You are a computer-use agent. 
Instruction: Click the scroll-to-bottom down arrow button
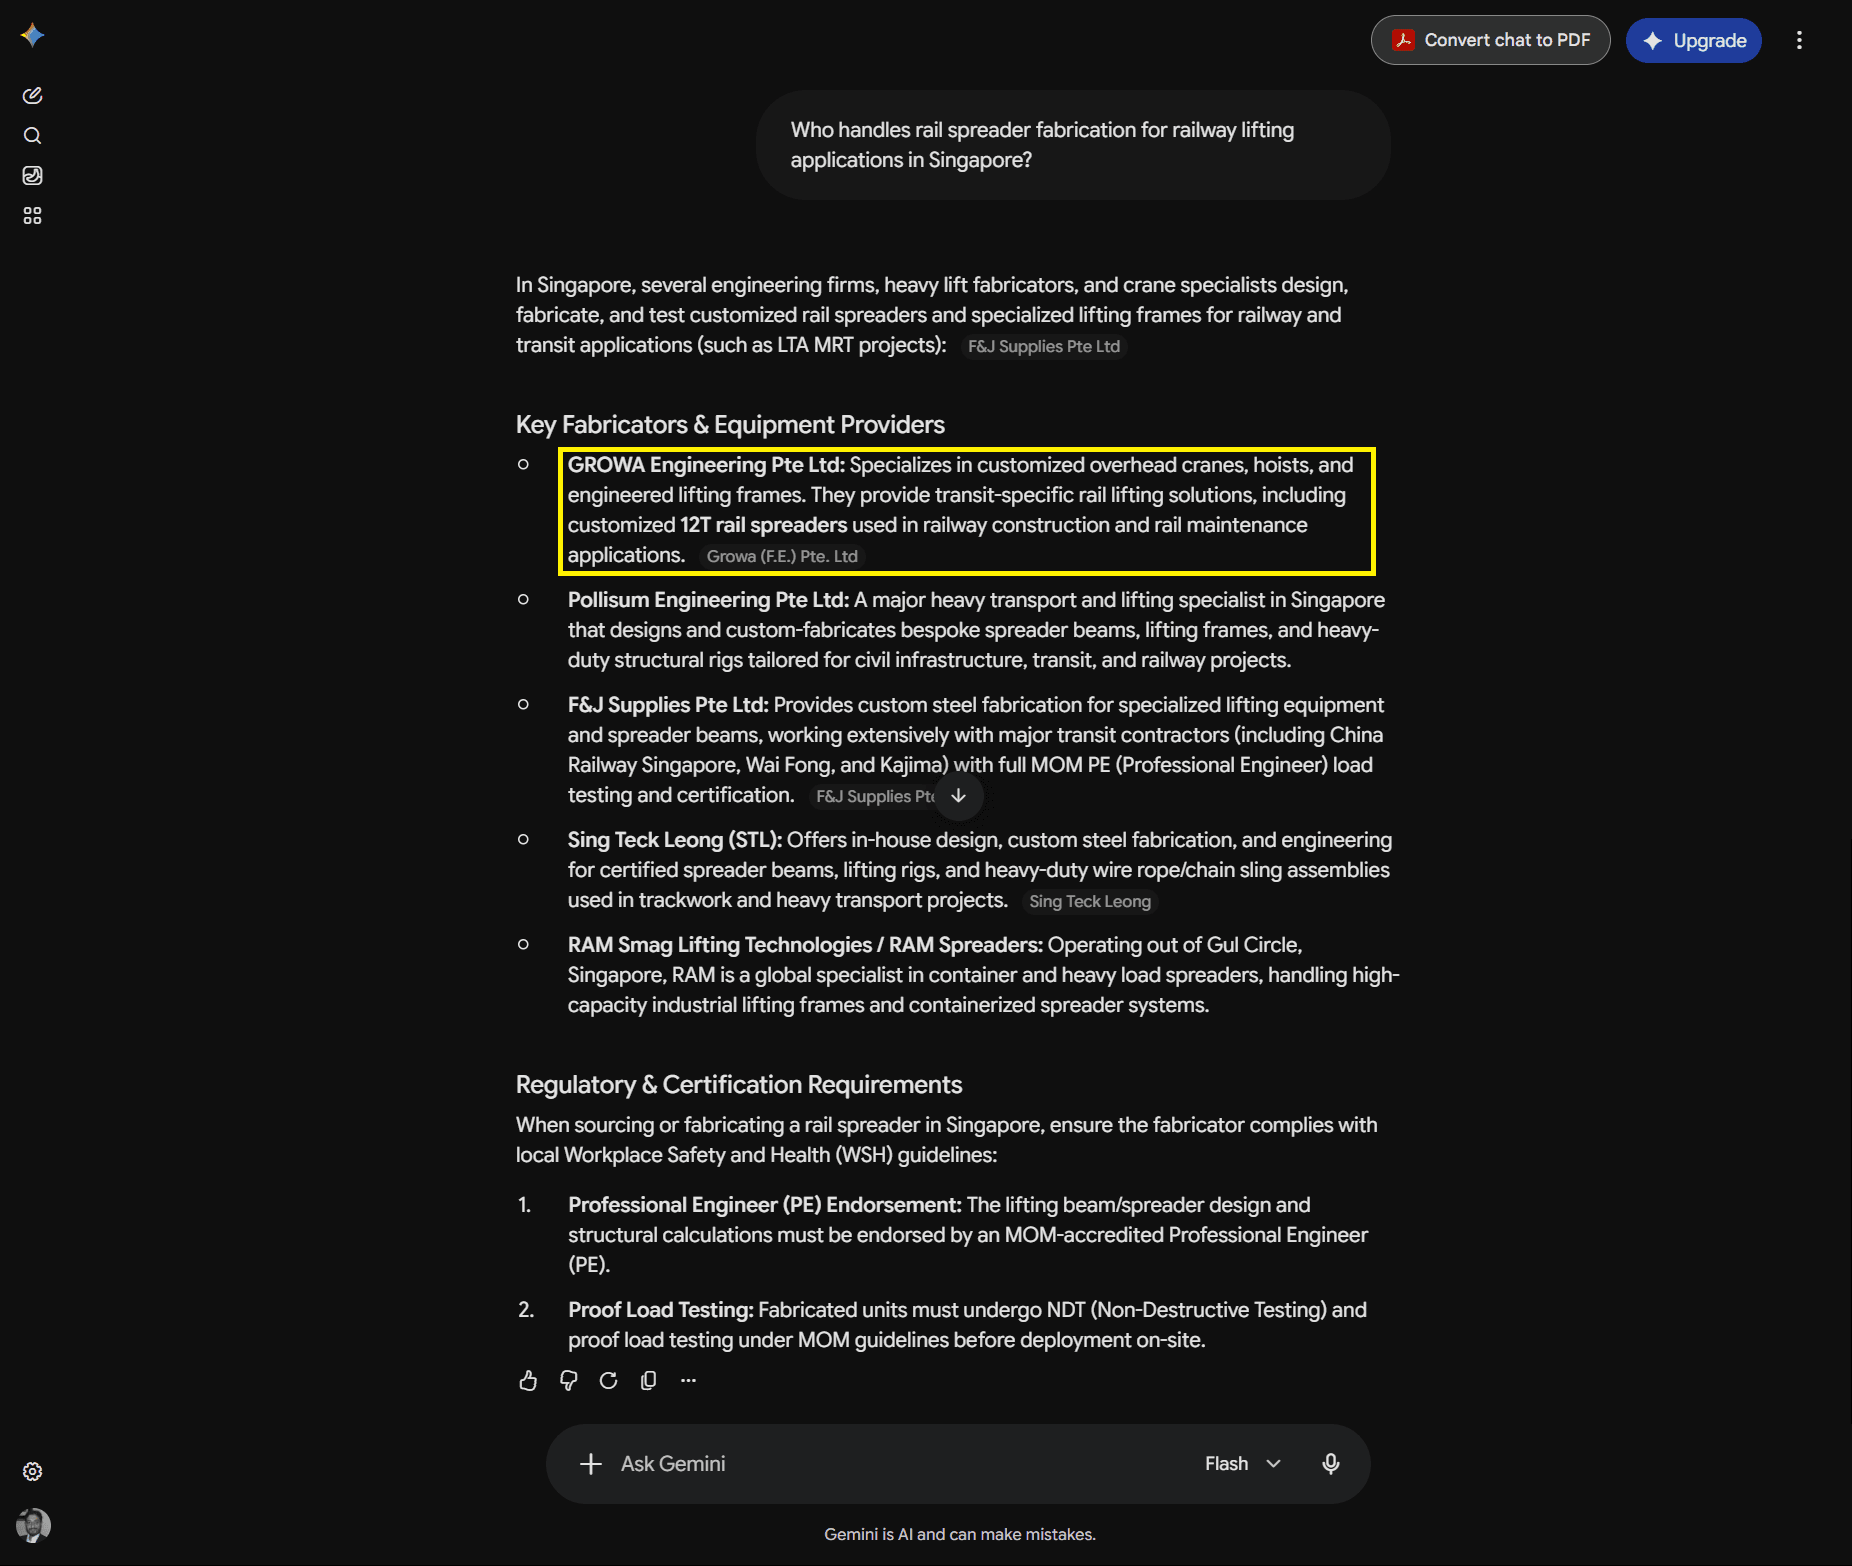click(x=959, y=796)
